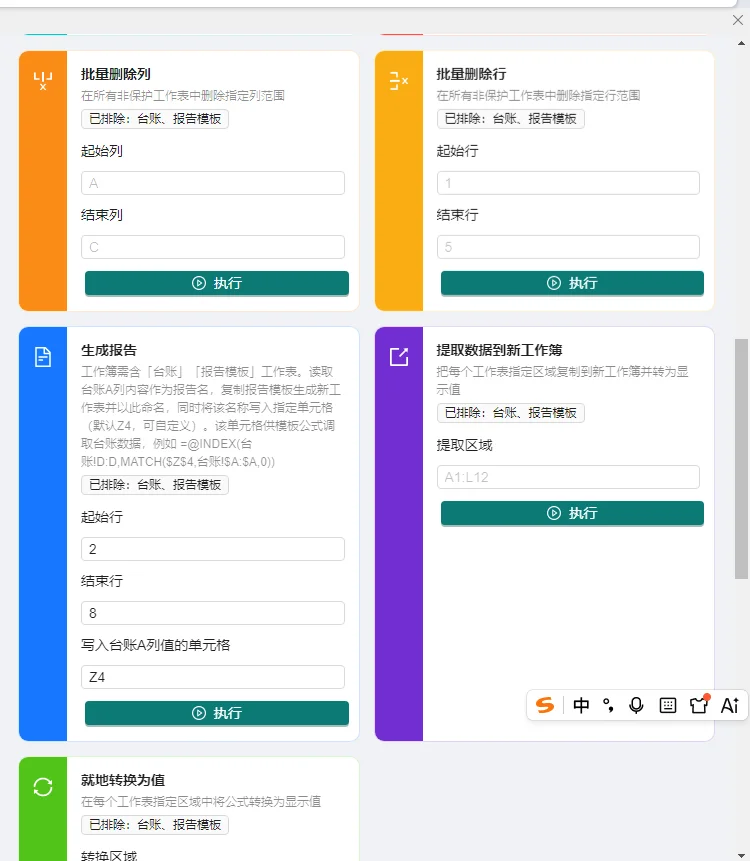Click the vertical scrollbar thumb
The image size is (750, 861).
coord(741,459)
